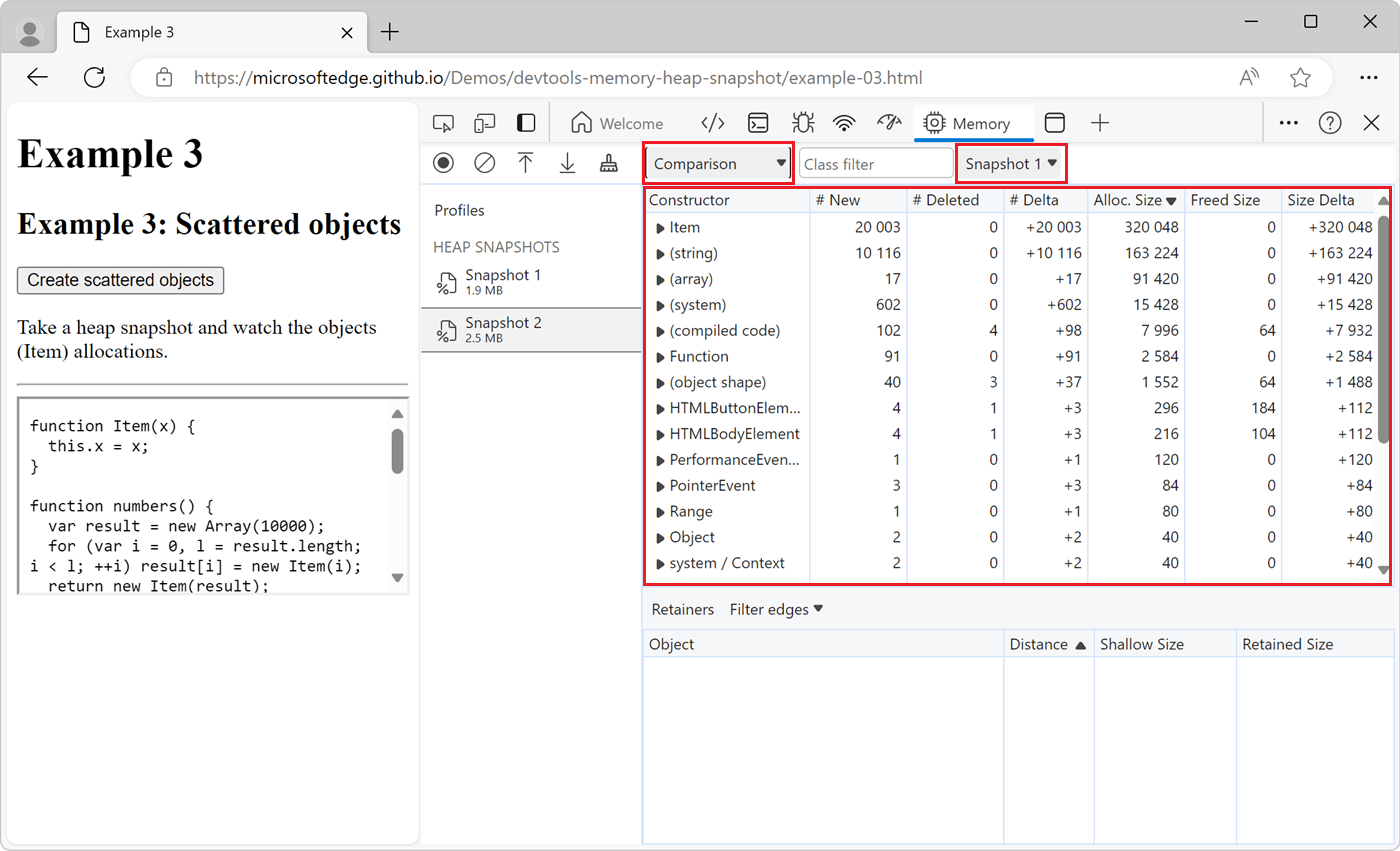The height and width of the screenshot is (851, 1400).
Task: Open the Network wifi-style tool icon
Action: coord(845,122)
